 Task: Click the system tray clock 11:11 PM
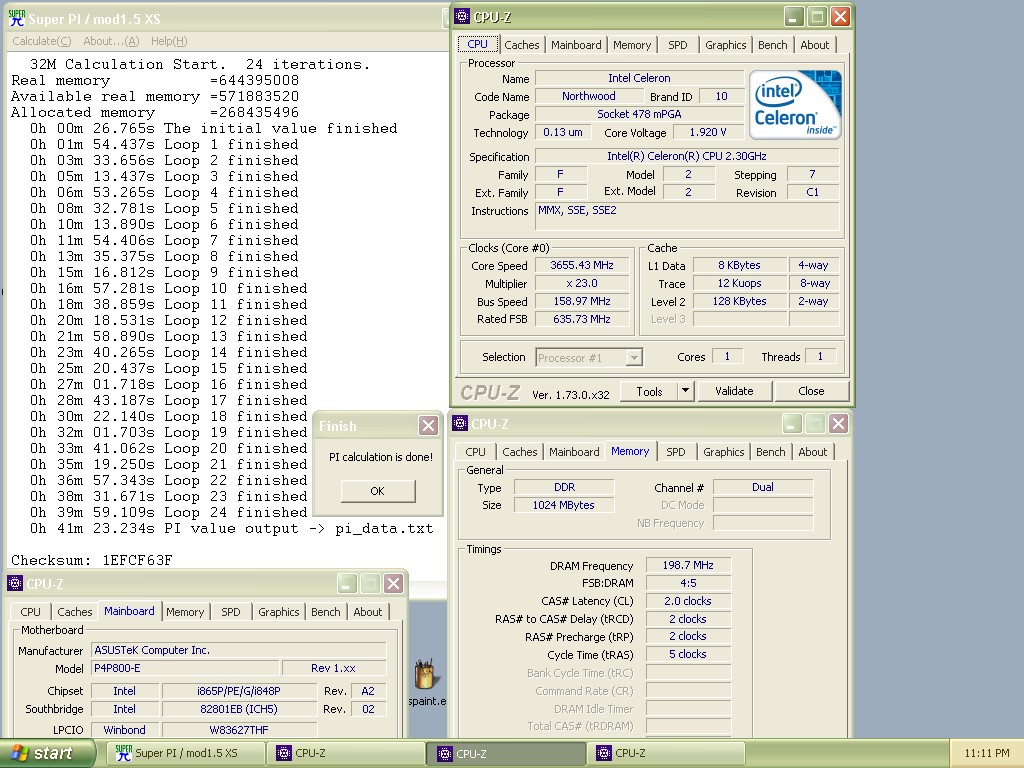[986, 753]
